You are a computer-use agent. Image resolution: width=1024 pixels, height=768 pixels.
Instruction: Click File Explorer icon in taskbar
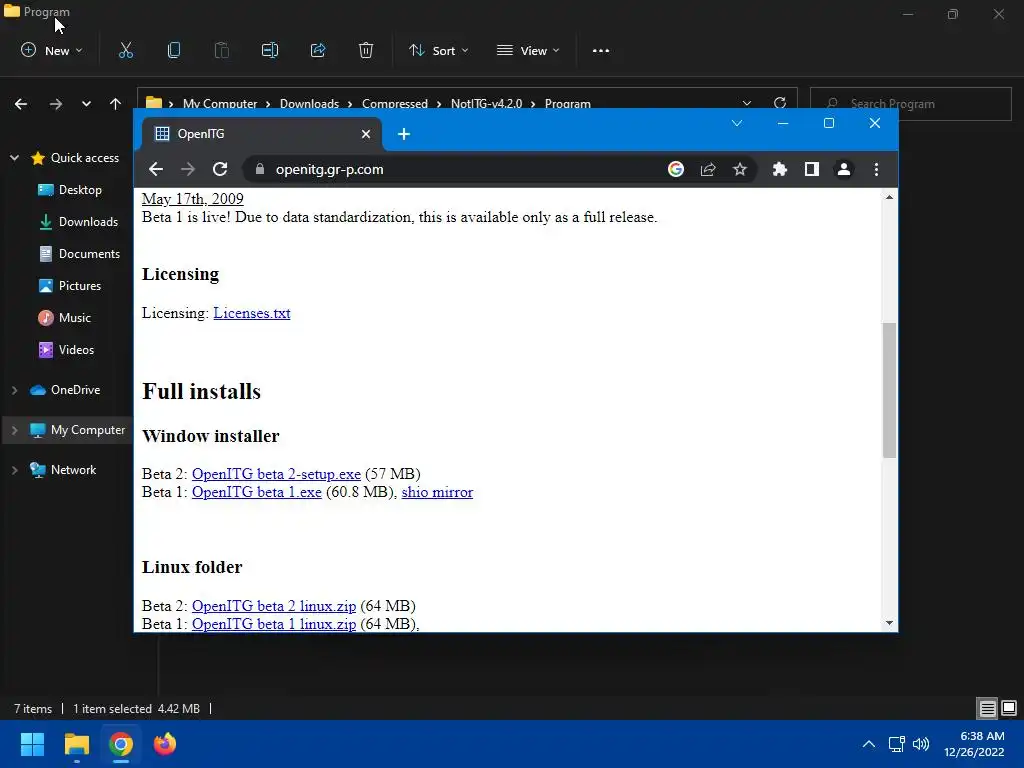pos(76,744)
